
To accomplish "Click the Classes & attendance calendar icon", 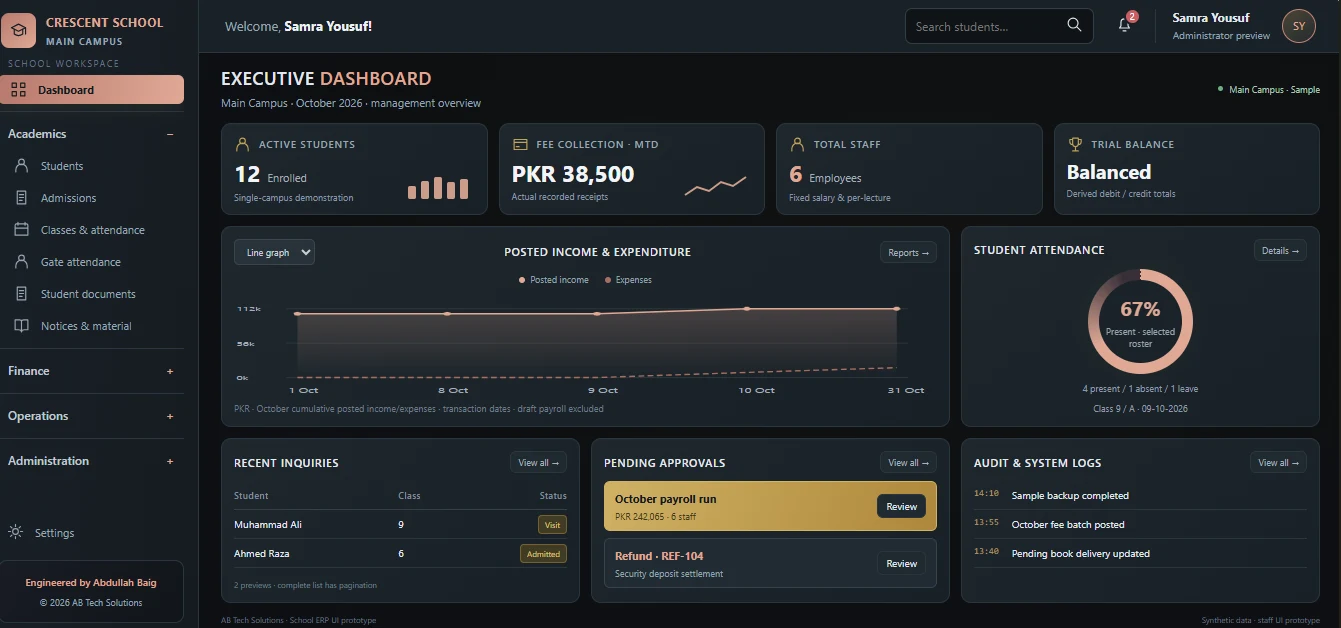I will click(21, 230).
